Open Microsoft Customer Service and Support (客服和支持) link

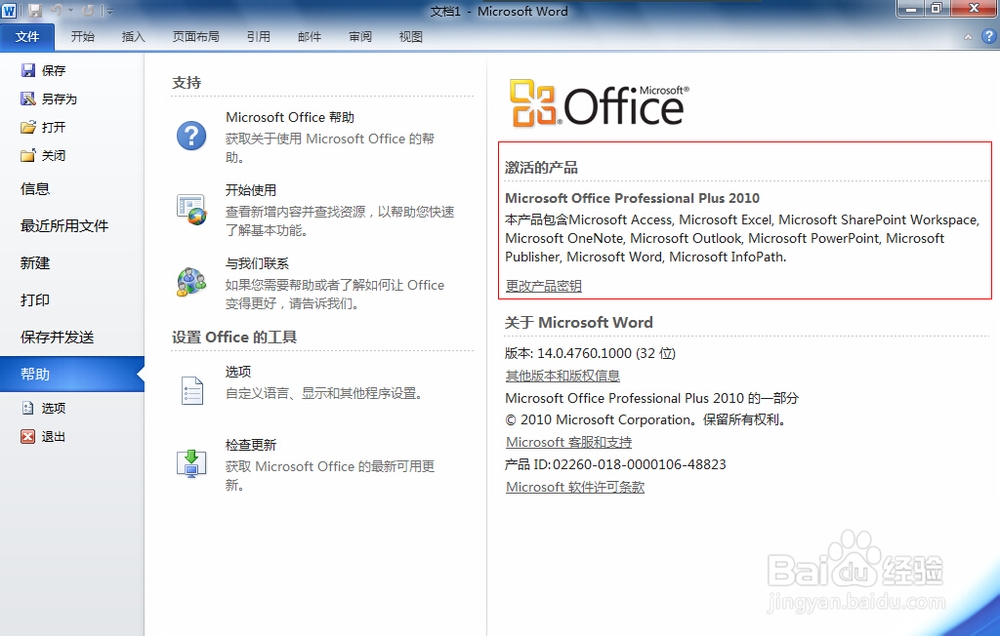coord(569,442)
